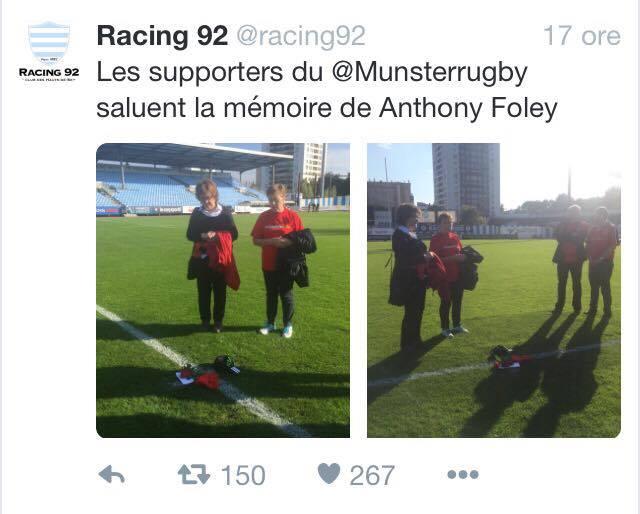Click the tower block in right photo
The height and width of the screenshot is (514, 640).
(x=466, y=178)
